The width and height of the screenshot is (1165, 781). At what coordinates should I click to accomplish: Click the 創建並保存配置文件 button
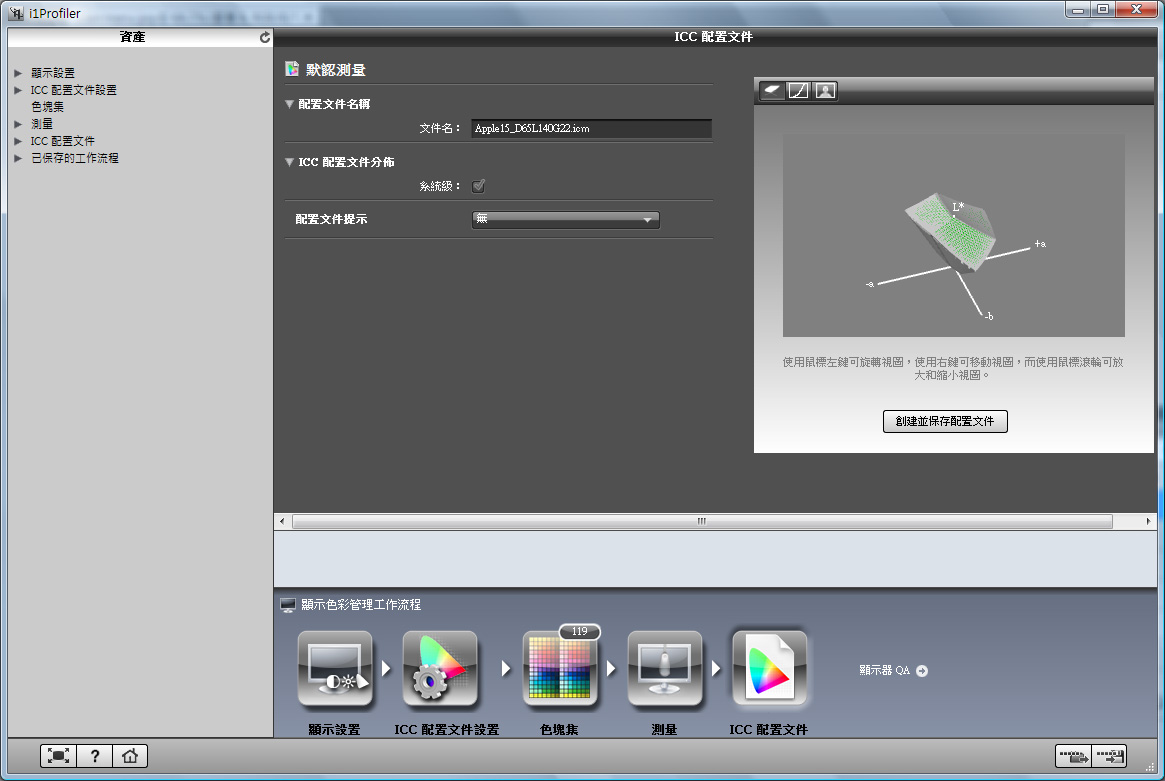click(x=945, y=422)
